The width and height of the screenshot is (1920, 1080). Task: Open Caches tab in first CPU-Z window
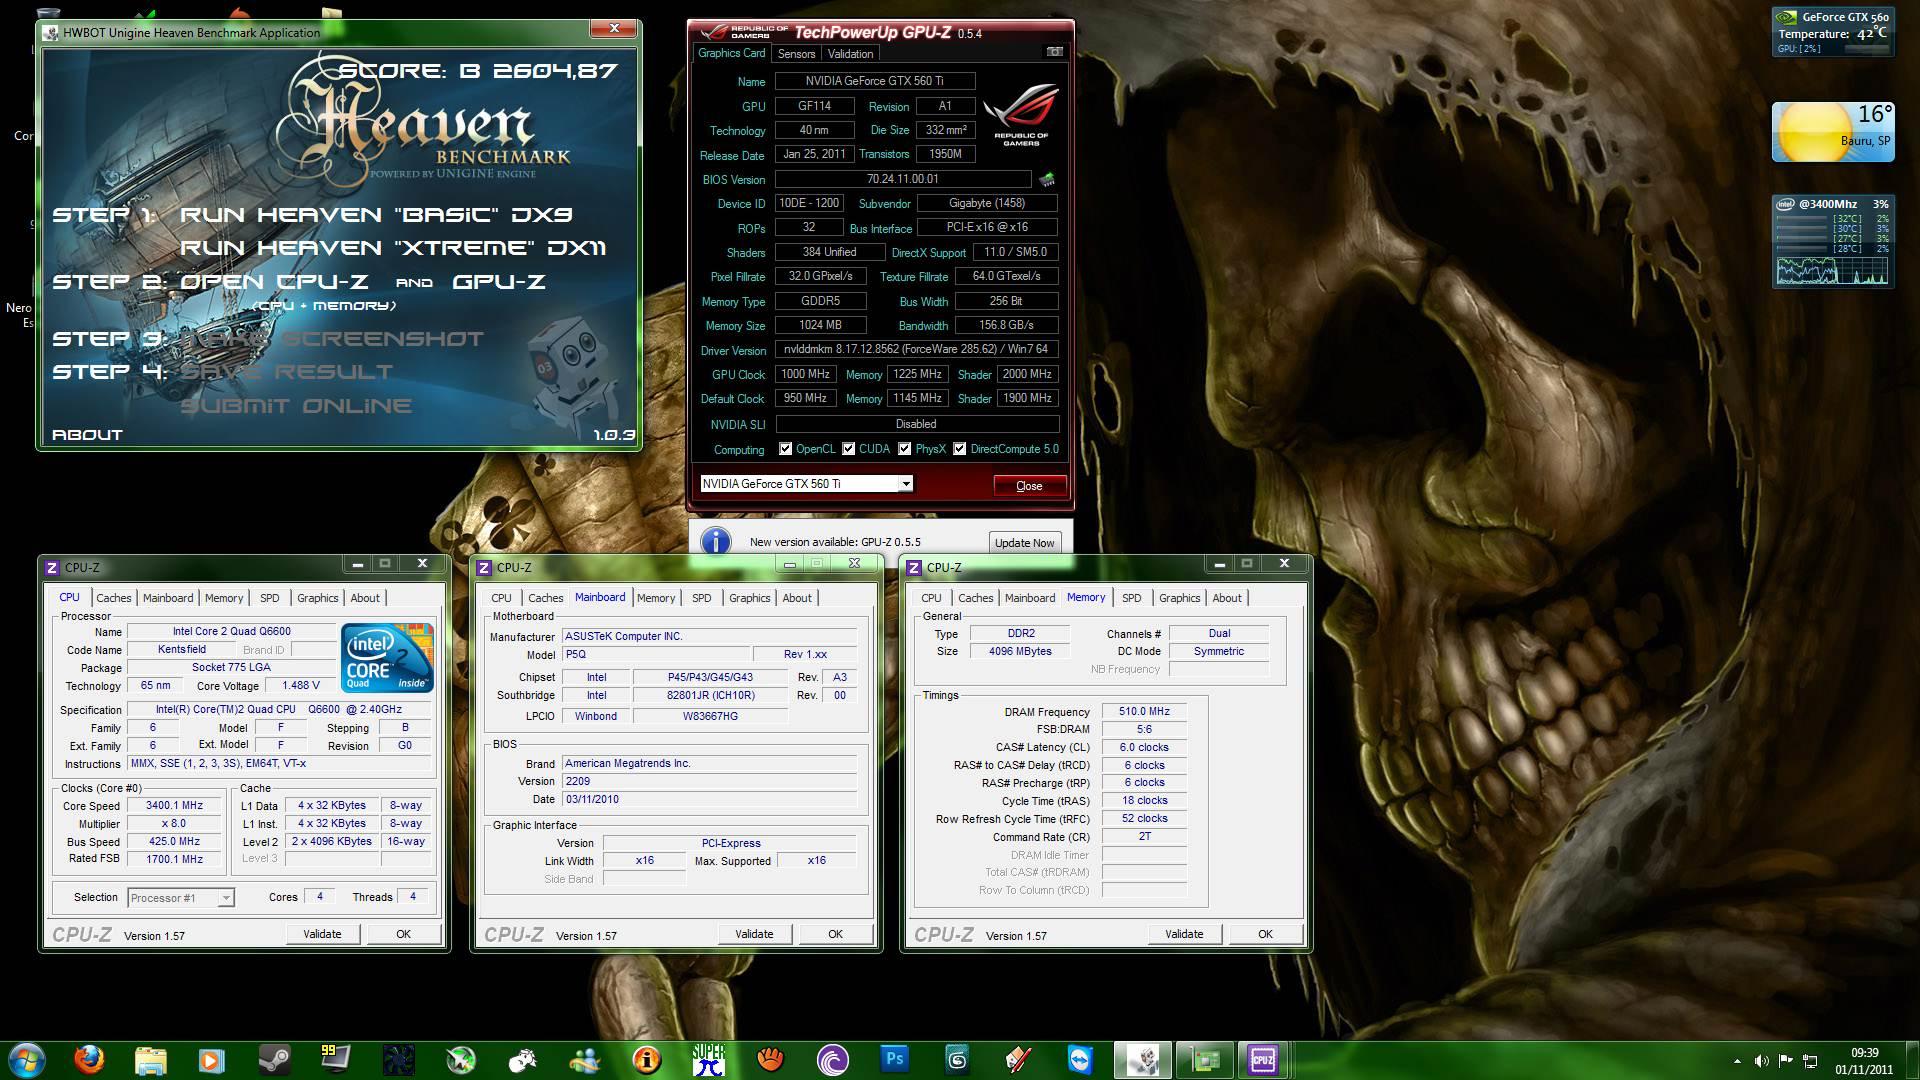pyautogui.click(x=113, y=598)
